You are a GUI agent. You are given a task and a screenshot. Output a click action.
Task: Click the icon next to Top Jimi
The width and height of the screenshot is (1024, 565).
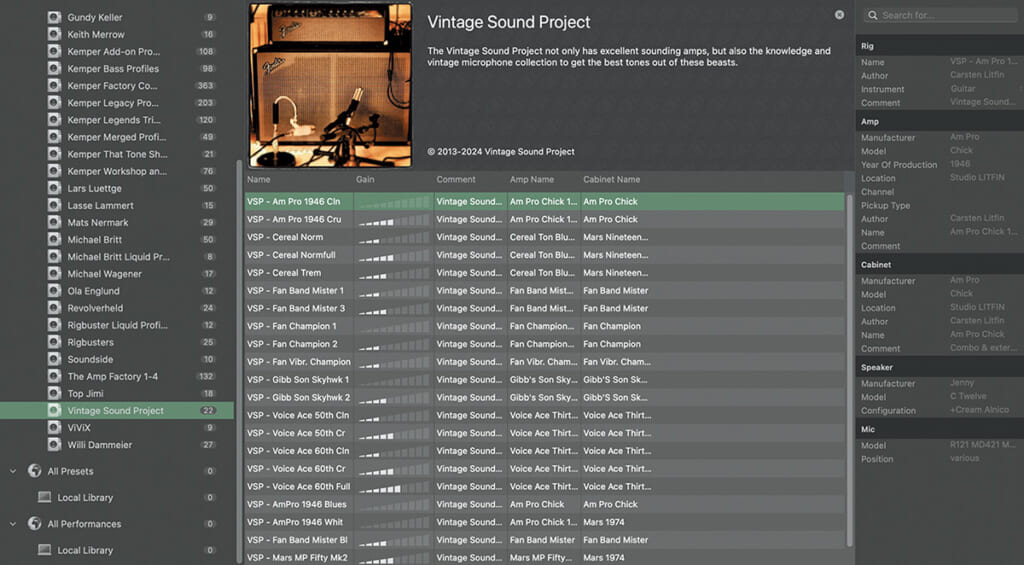point(54,394)
